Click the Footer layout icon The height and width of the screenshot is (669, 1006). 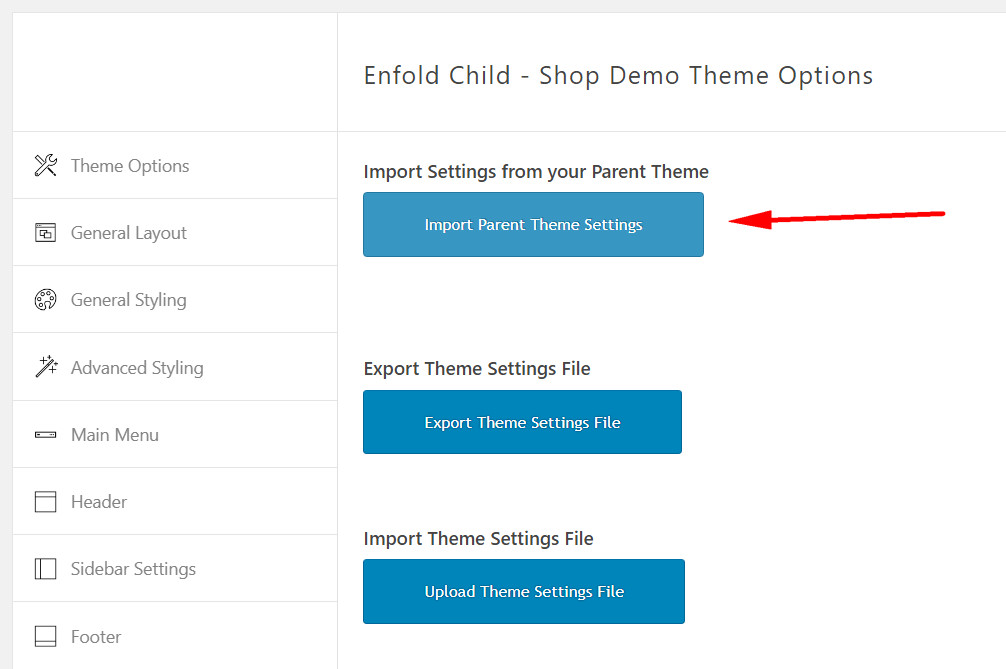(x=46, y=636)
